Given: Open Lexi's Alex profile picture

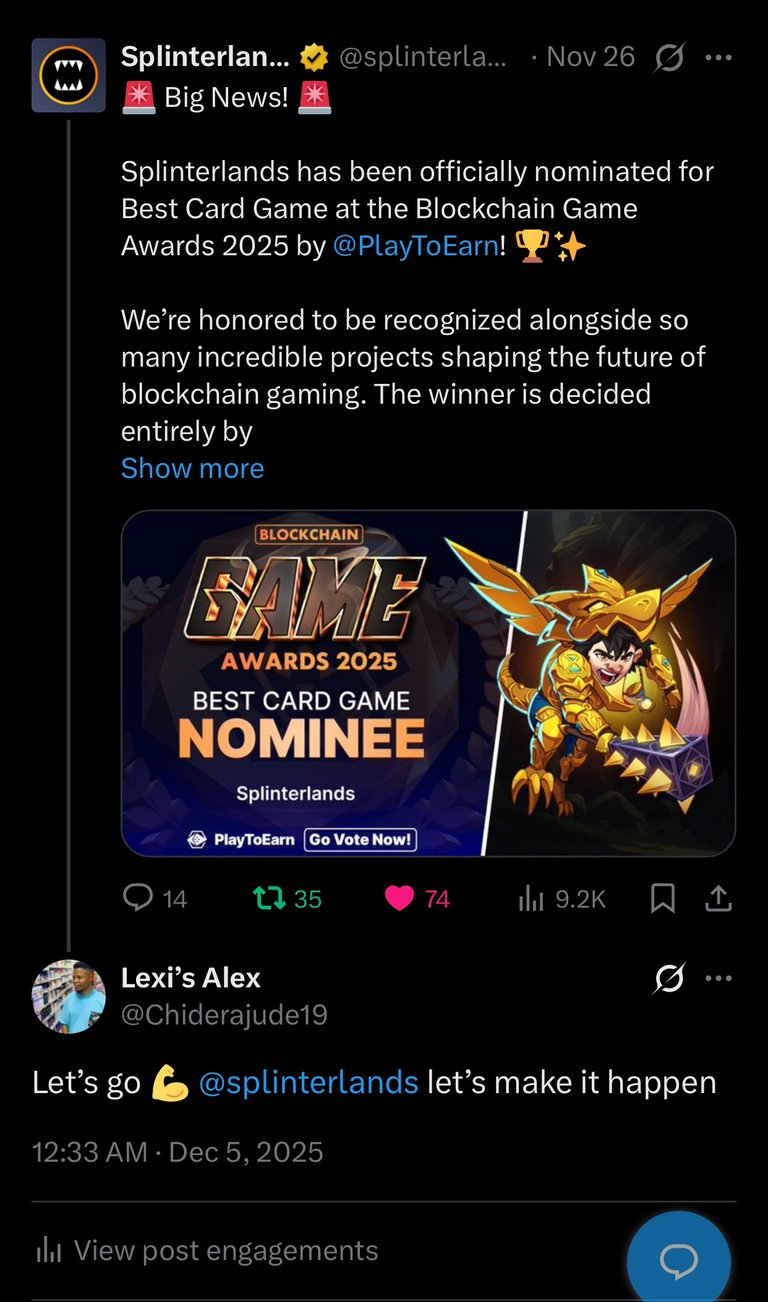Looking at the screenshot, I should [68, 996].
